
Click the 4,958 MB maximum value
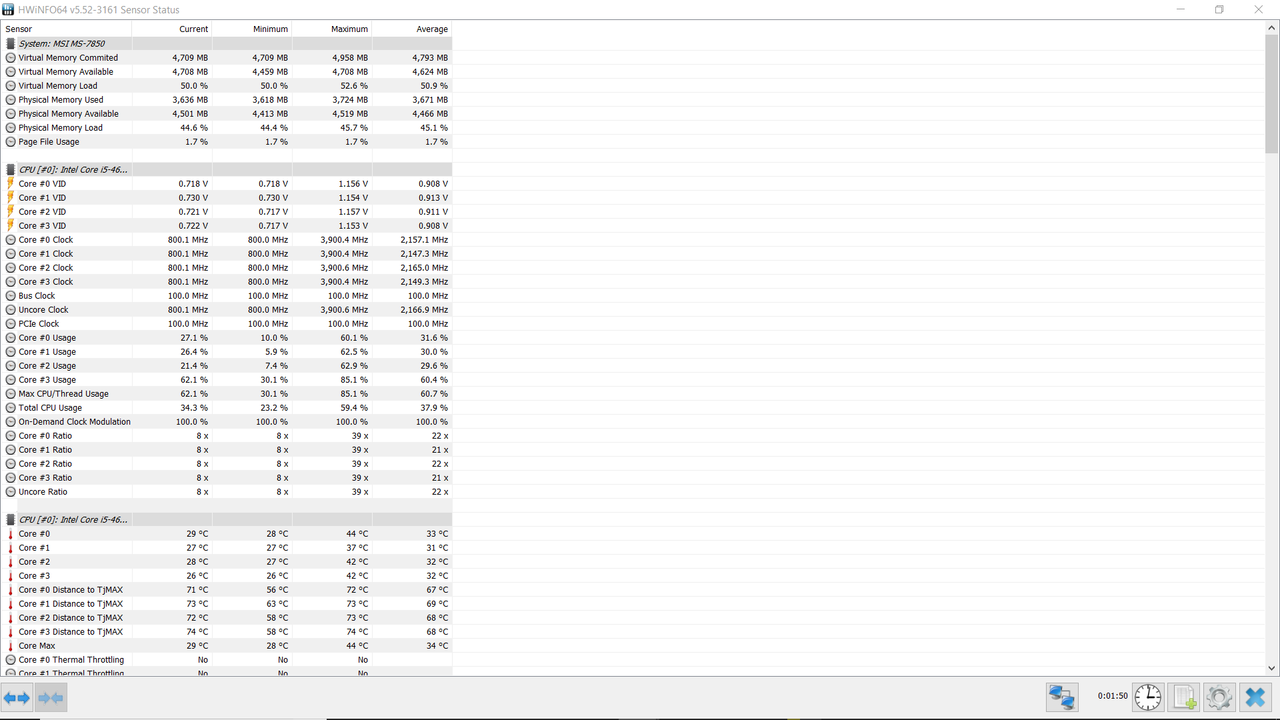[349, 58]
